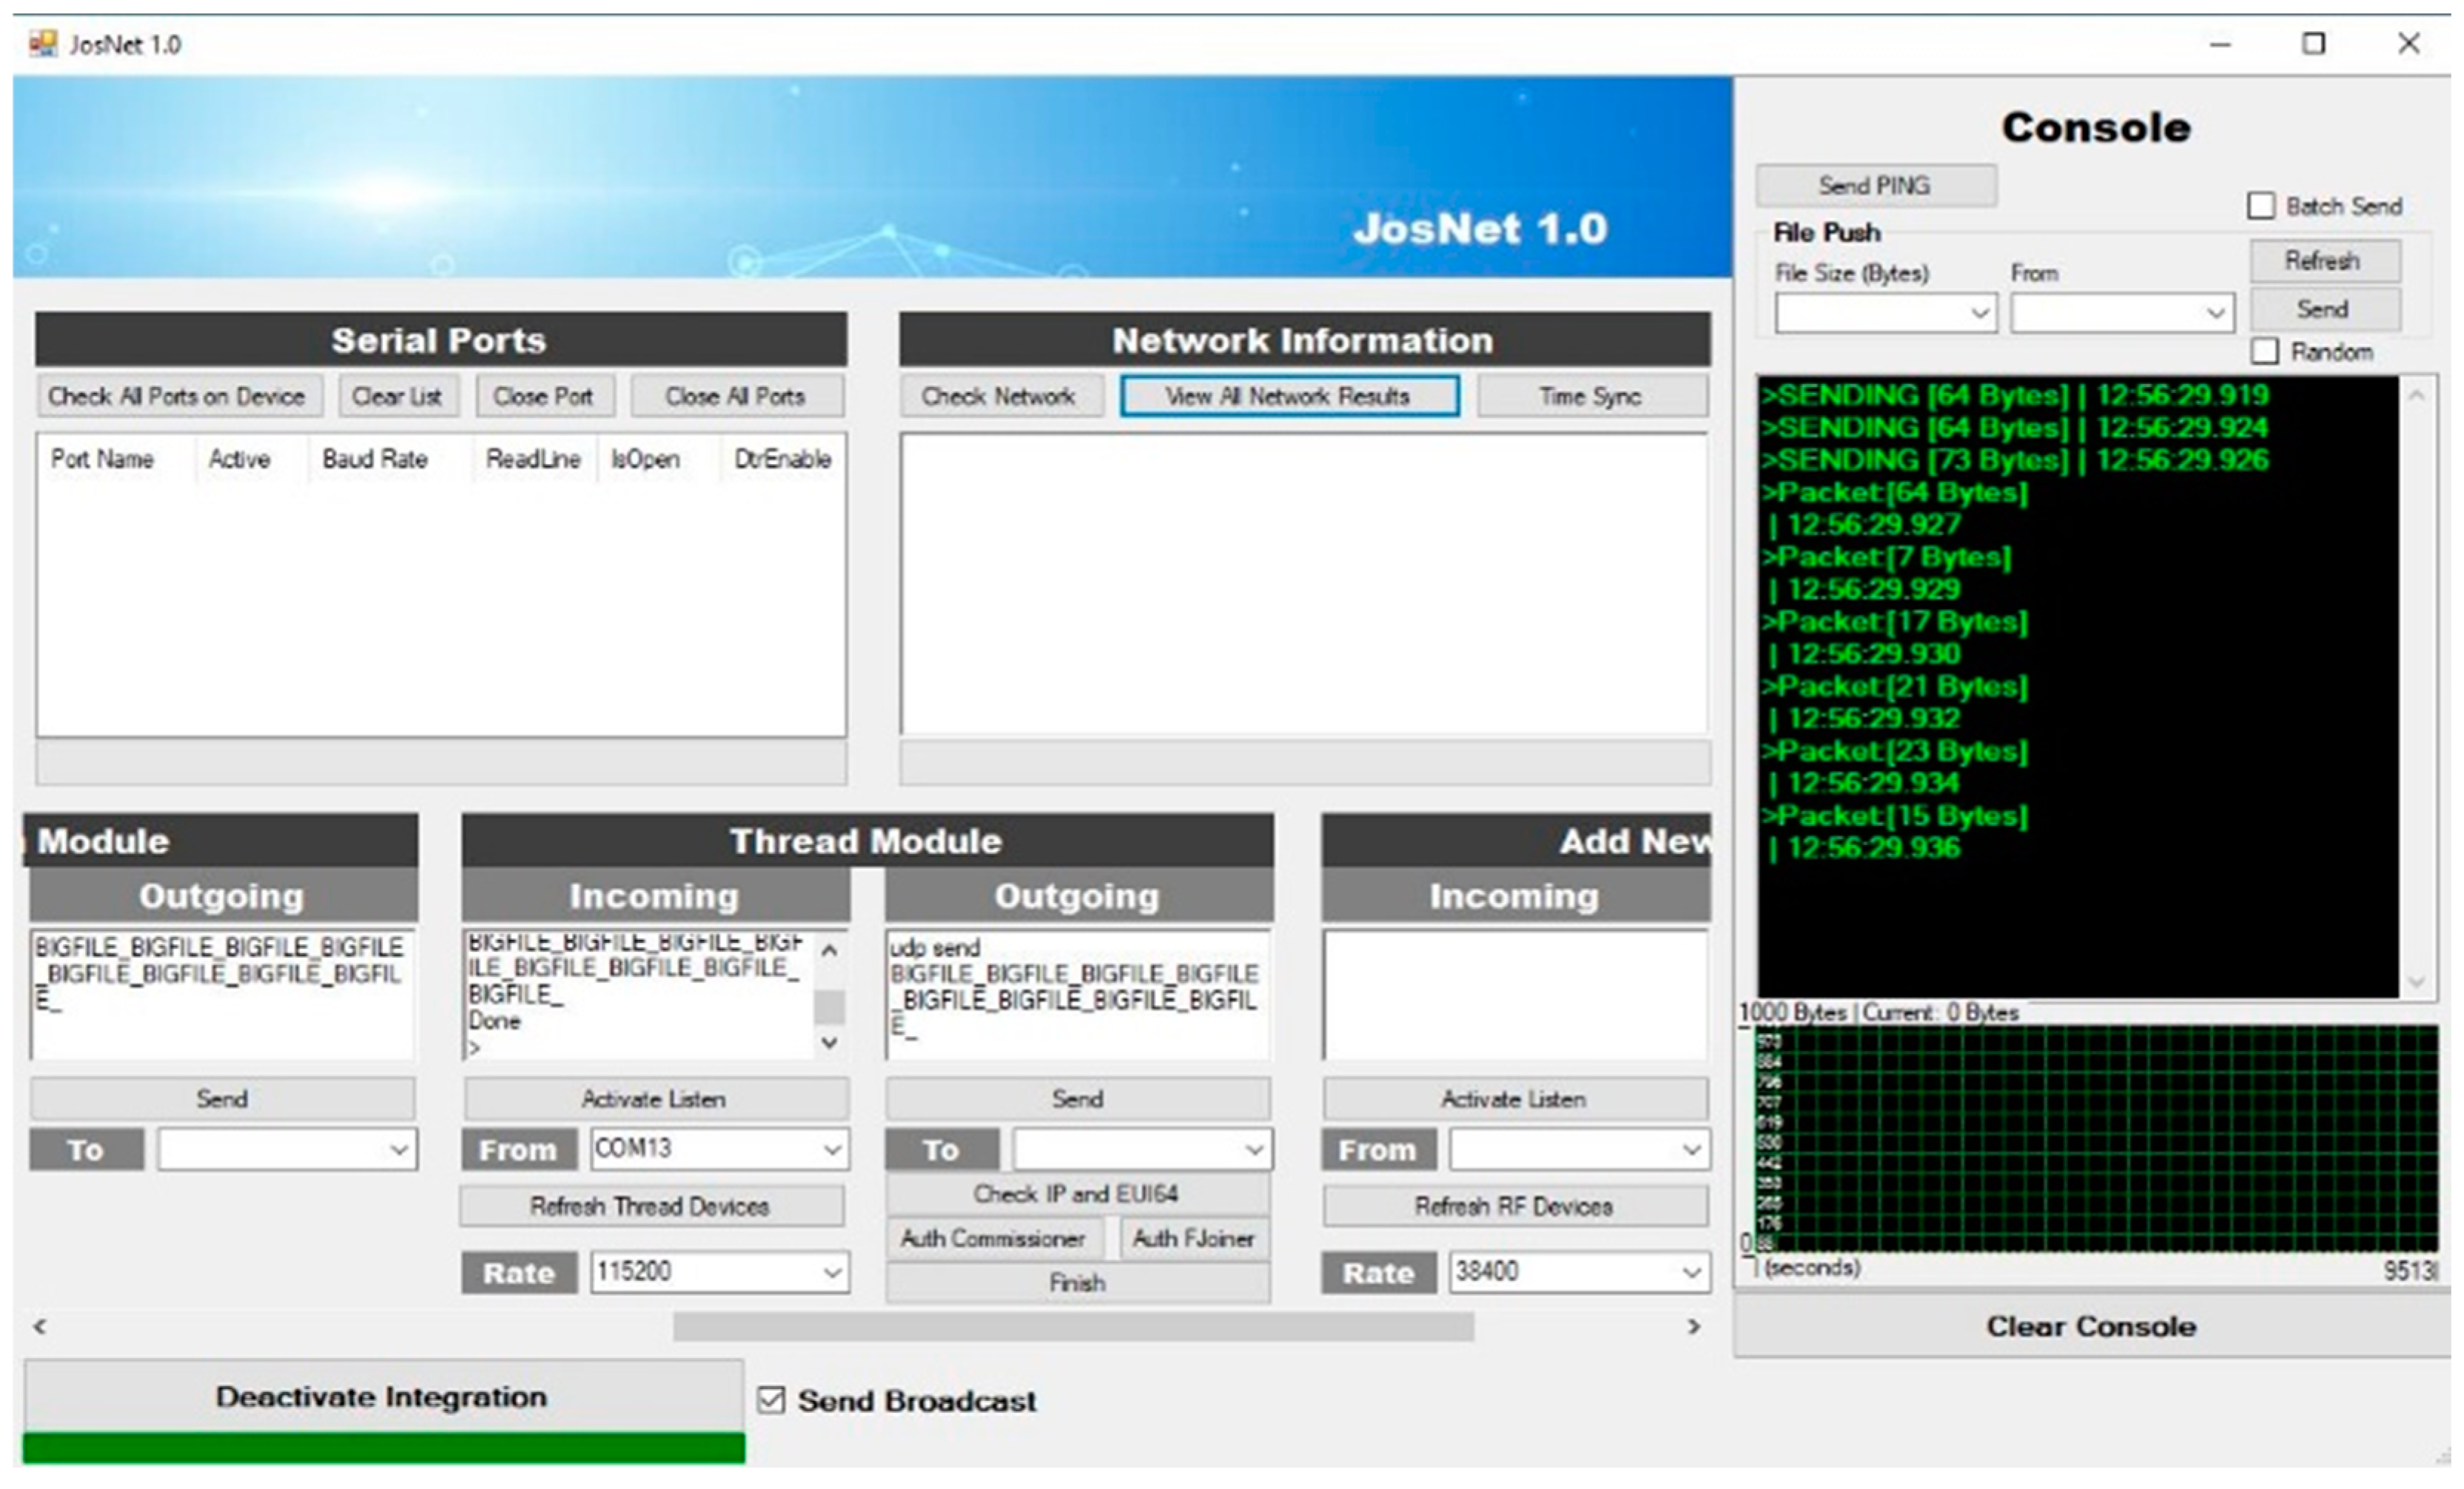
Task: Maximize the JosNet window
Action: coord(2313,44)
